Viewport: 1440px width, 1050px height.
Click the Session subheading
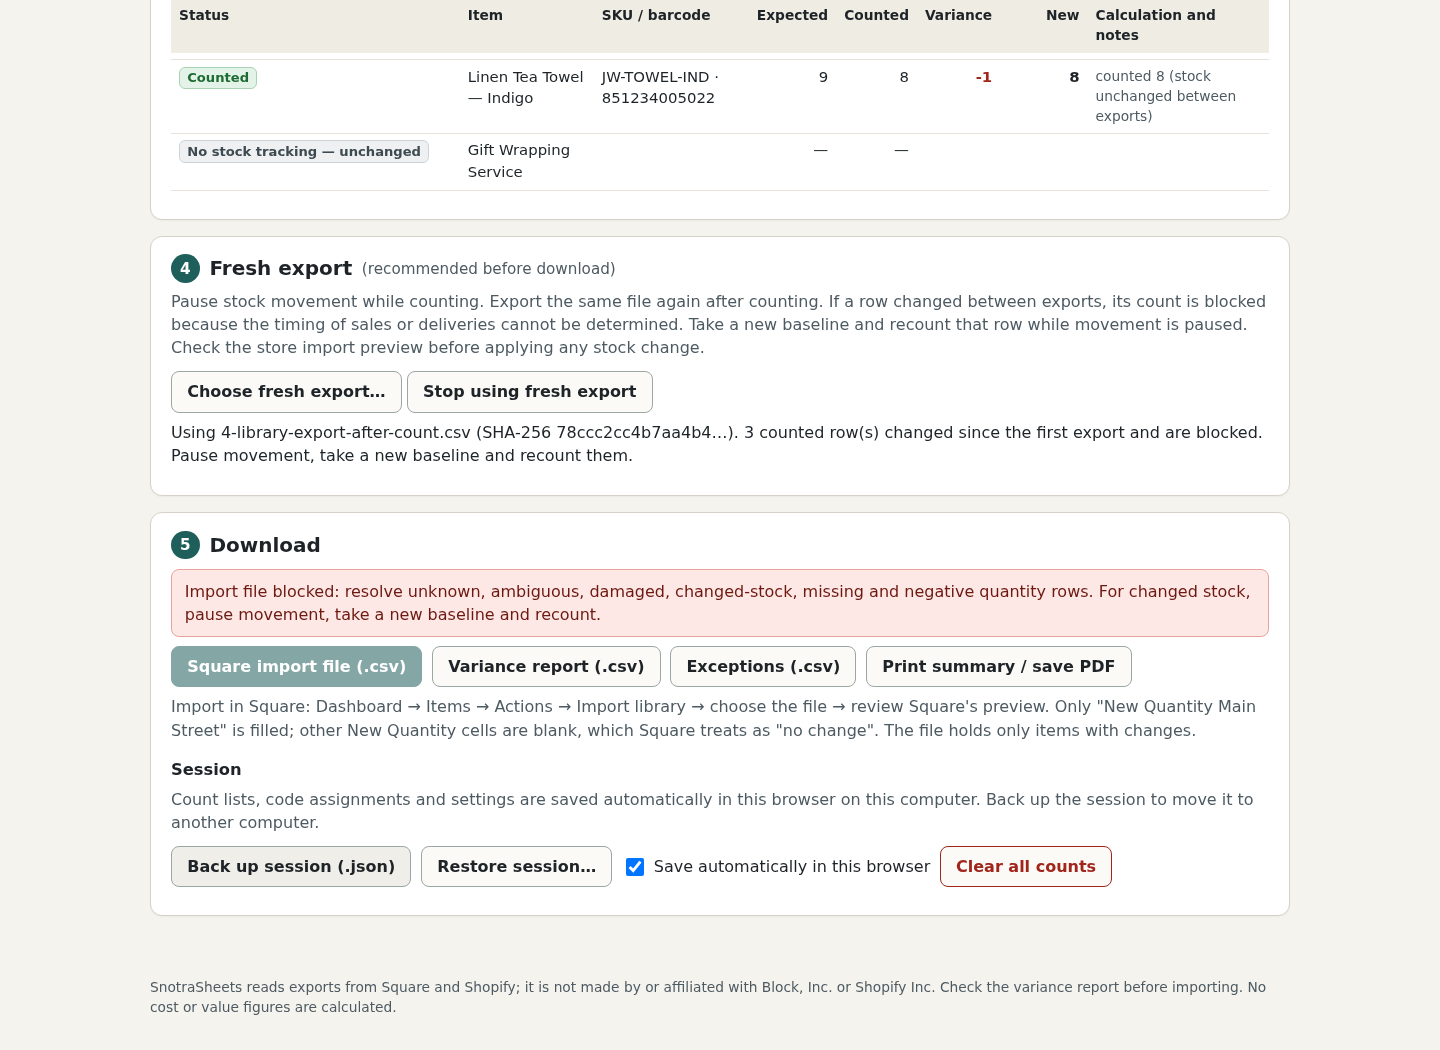[x=206, y=770]
